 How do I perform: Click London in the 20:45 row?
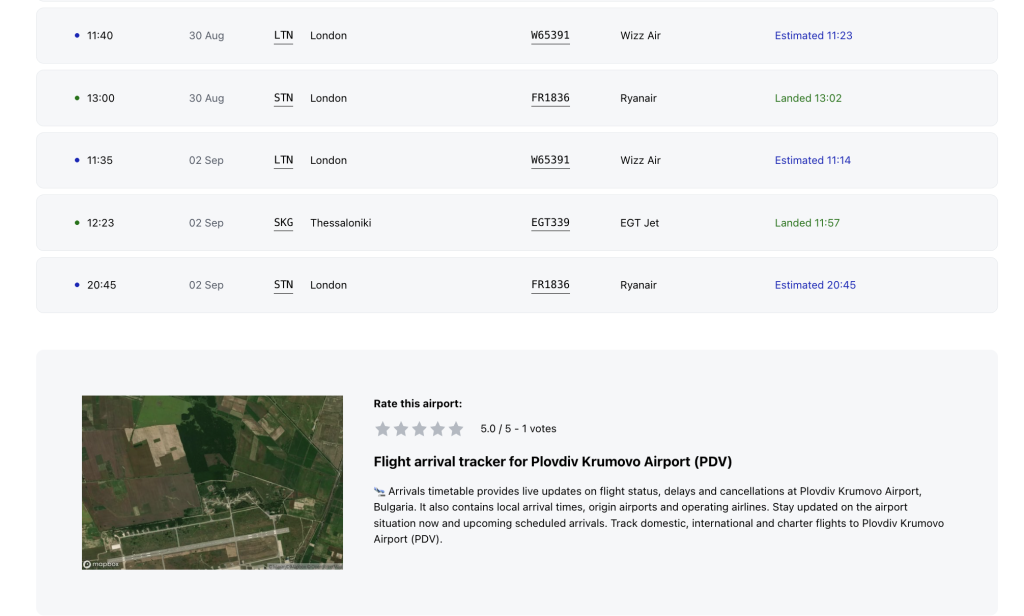click(x=328, y=285)
